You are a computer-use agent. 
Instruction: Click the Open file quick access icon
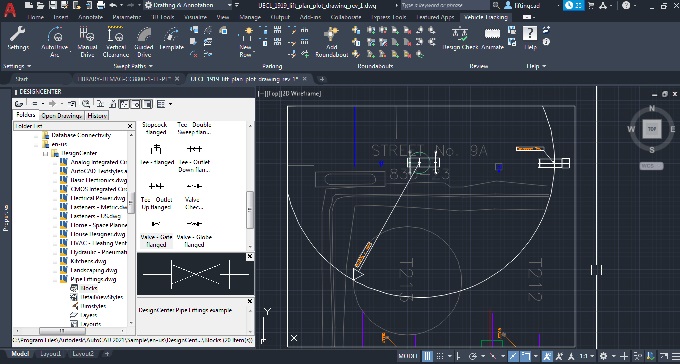pos(40,5)
